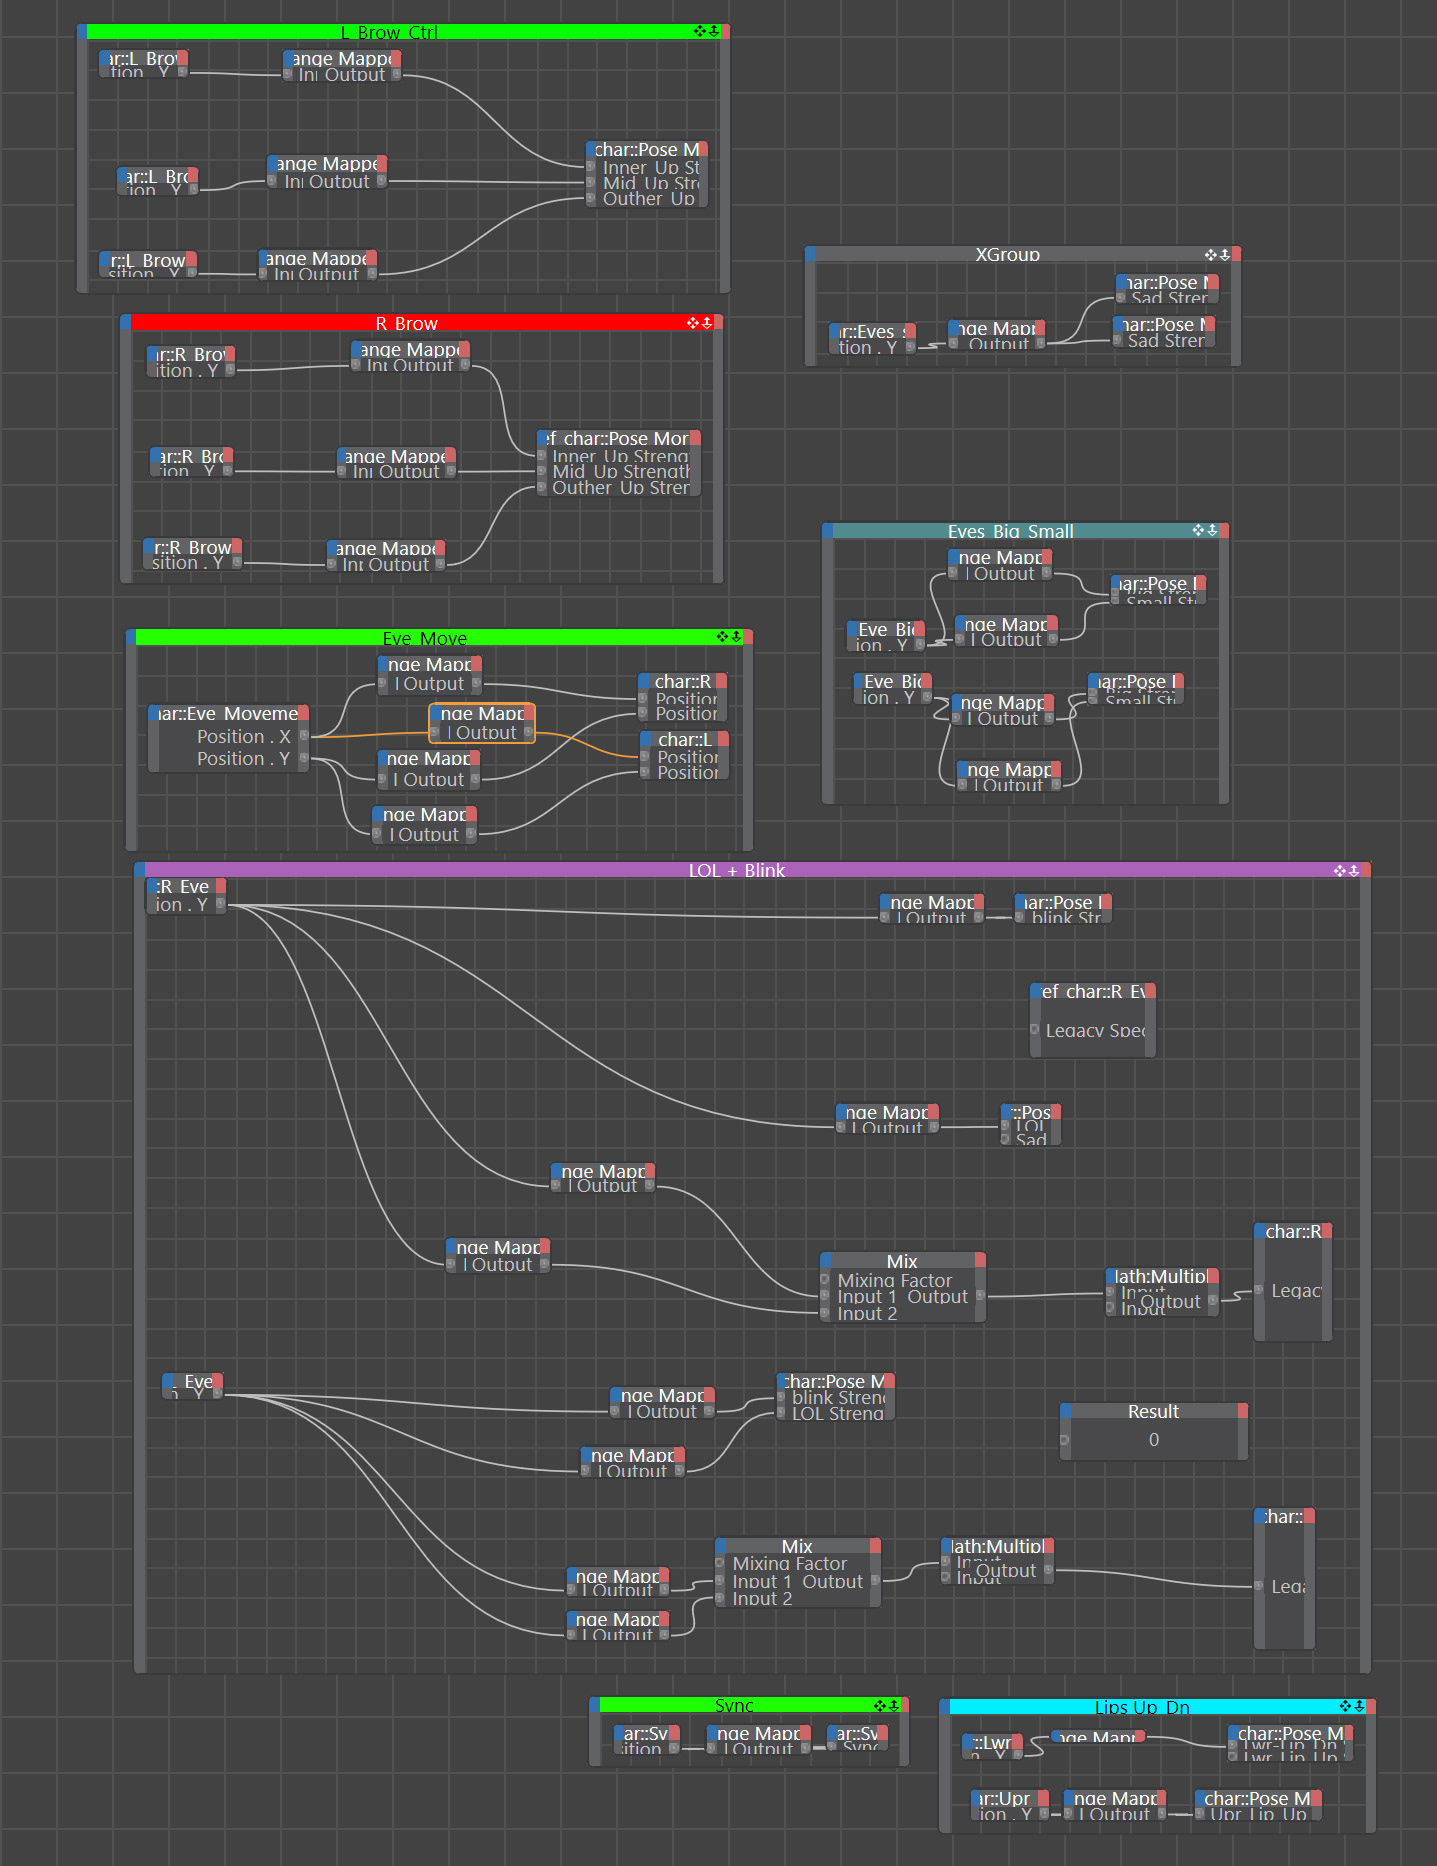Click Mixing Factor input port on lower Mix

point(720,1563)
